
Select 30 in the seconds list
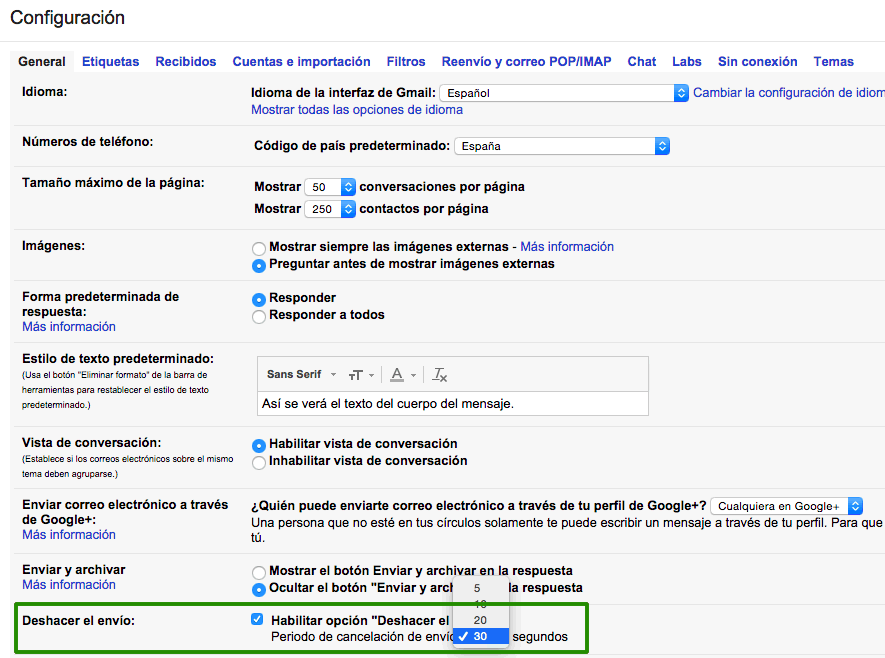coord(480,636)
